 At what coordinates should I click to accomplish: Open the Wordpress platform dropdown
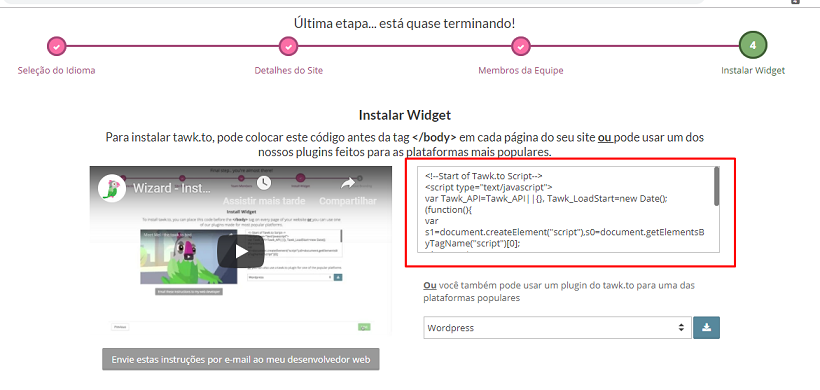(x=557, y=328)
